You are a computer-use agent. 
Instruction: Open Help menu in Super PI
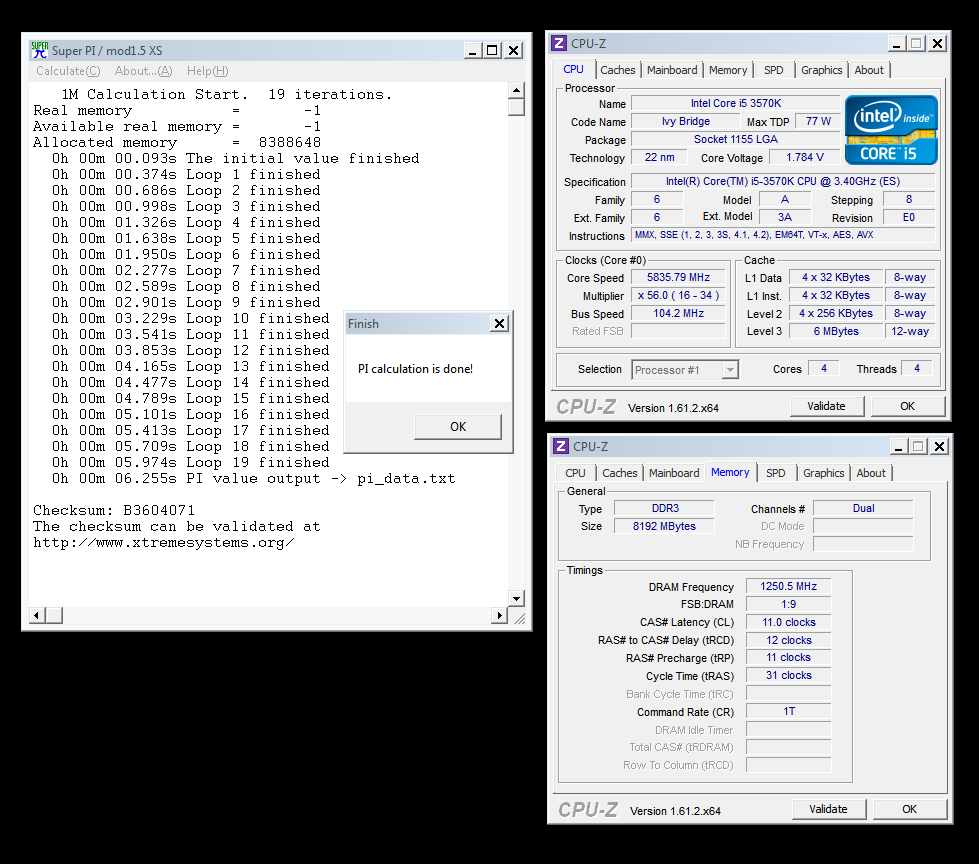pyautogui.click(x=208, y=71)
